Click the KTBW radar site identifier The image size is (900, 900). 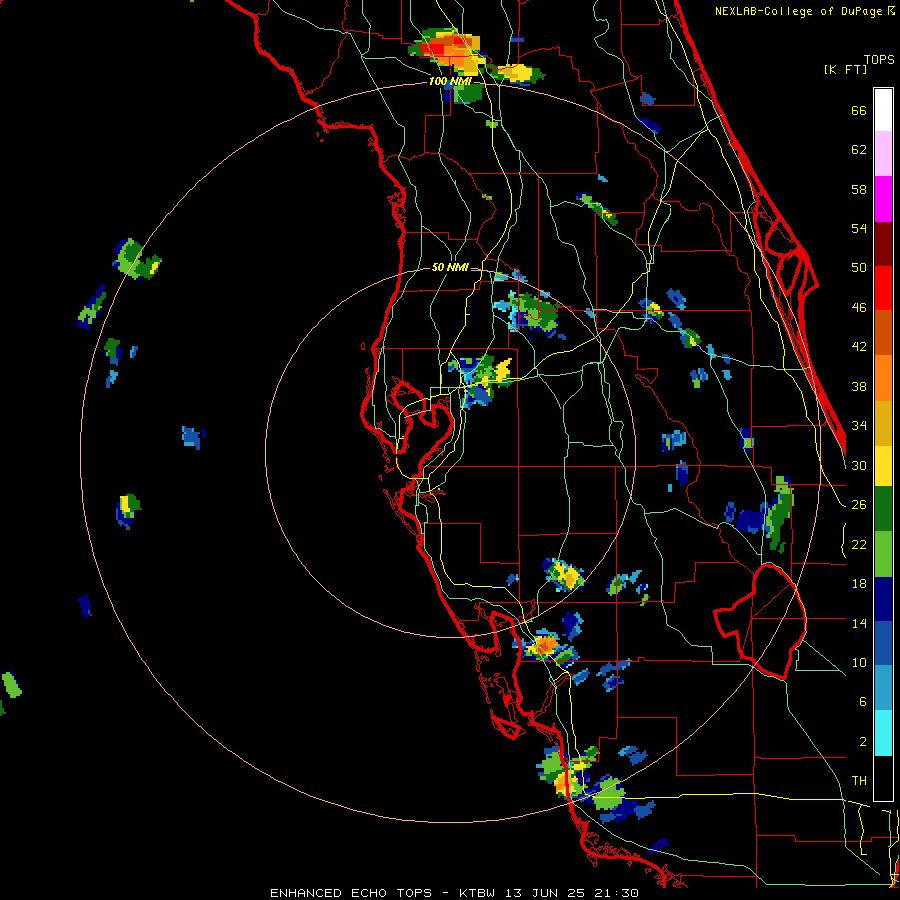click(477, 893)
